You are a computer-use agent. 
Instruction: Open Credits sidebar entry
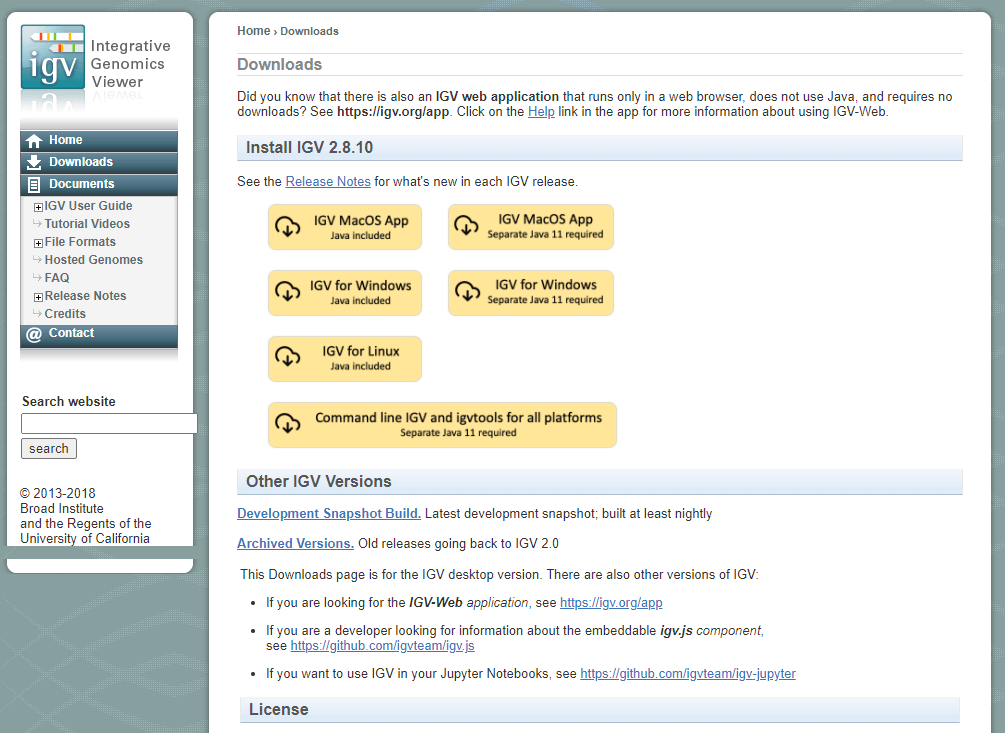[65, 313]
